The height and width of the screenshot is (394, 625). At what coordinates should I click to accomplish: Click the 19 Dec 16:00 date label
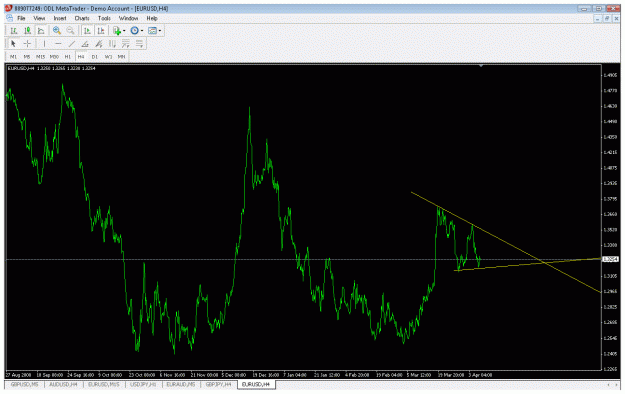(x=265, y=375)
